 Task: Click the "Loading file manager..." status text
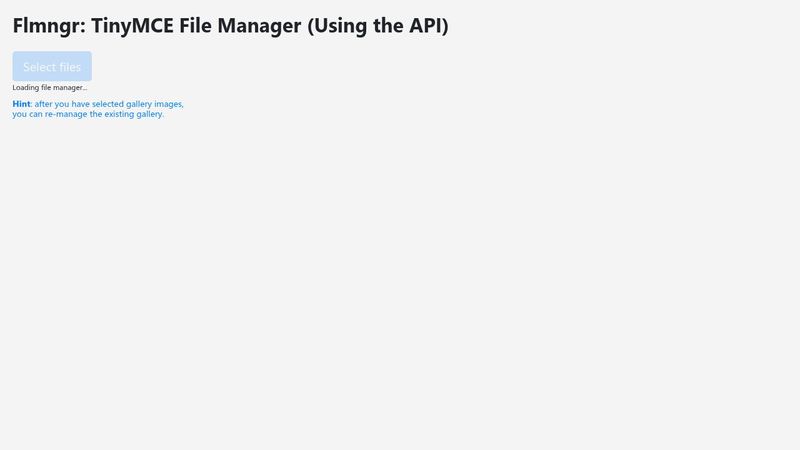(x=50, y=88)
